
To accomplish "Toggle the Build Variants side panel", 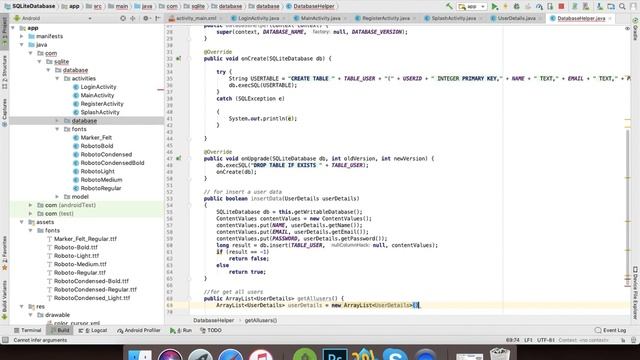I will coord(4,300).
